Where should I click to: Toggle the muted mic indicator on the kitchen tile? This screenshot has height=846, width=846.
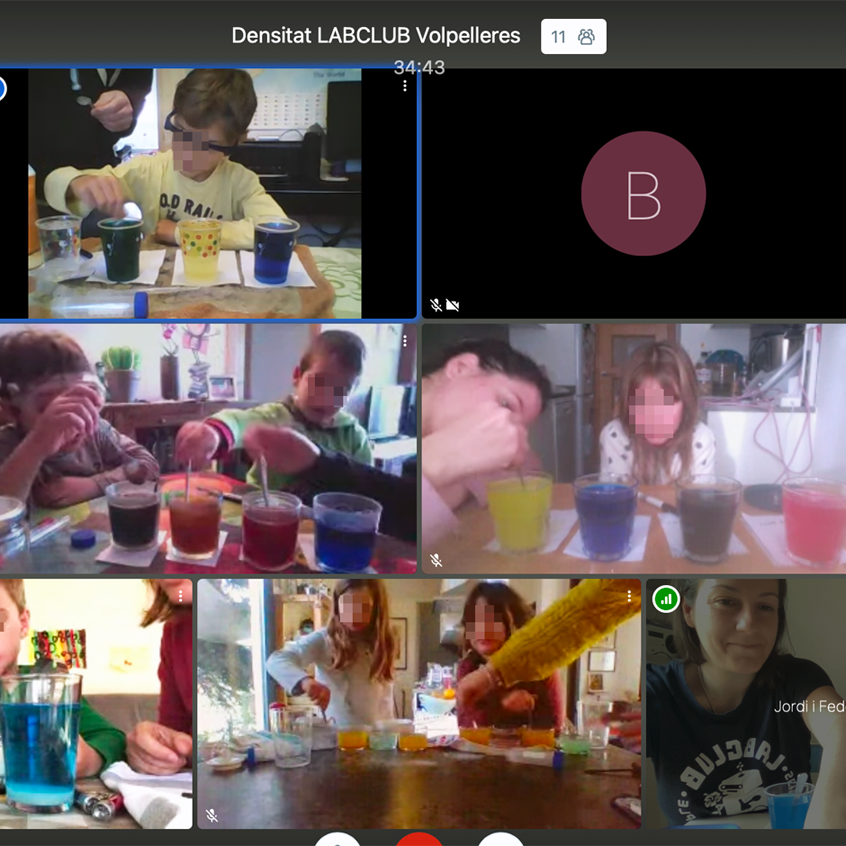pos(436,561)
